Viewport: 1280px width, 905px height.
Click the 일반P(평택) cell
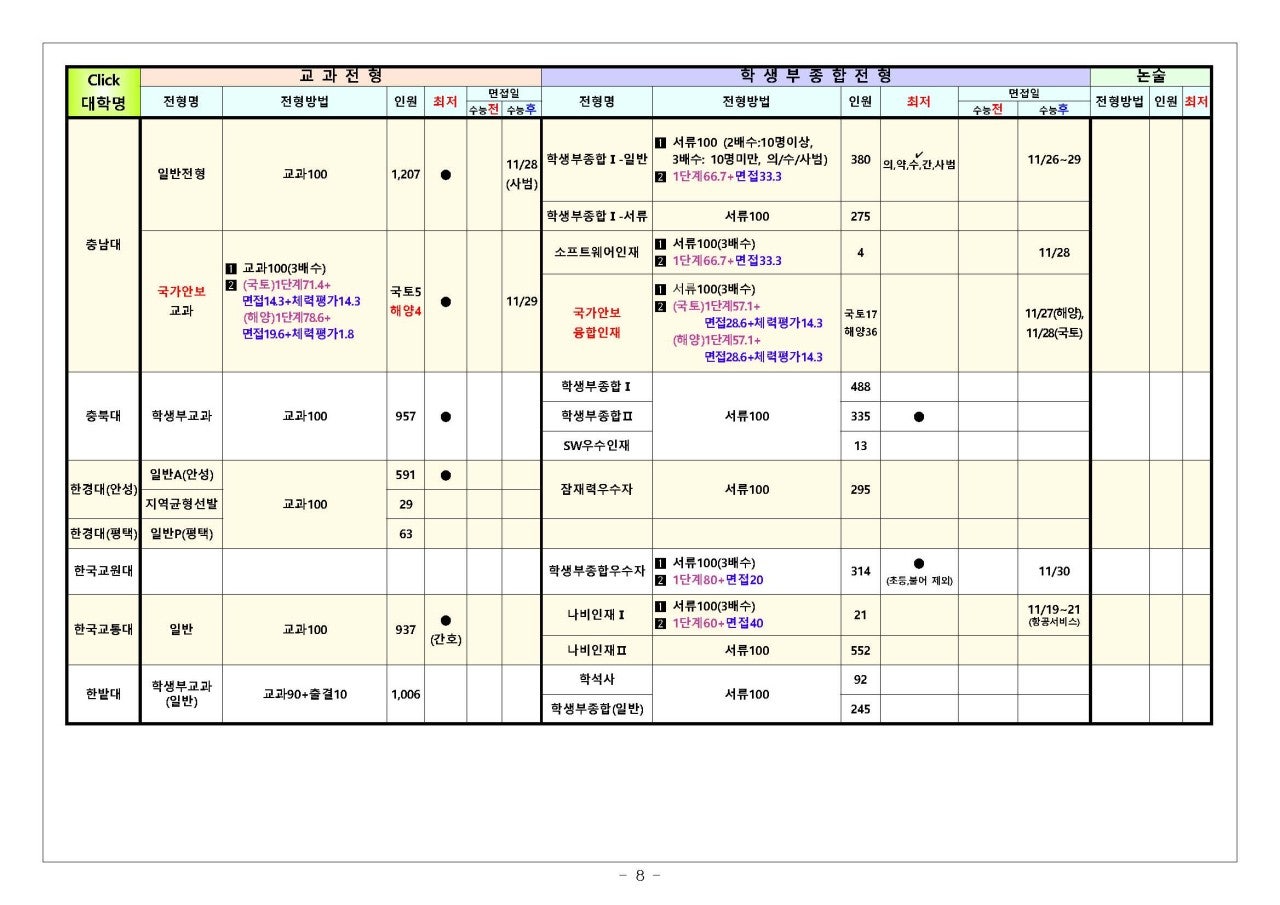coord(181,533)
